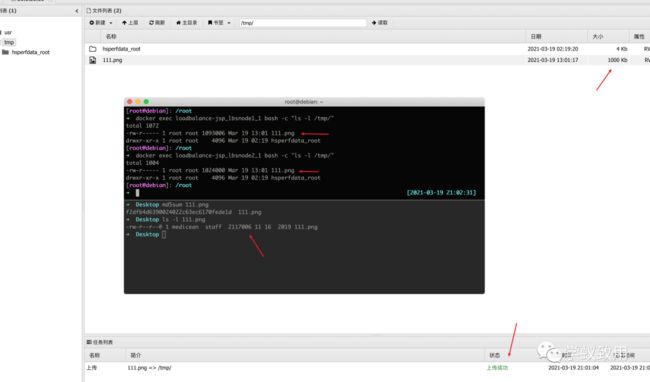Click the 111.png => /tmp/ task description
This screenshot has height=382, width=650.
[x=149, y=367]
